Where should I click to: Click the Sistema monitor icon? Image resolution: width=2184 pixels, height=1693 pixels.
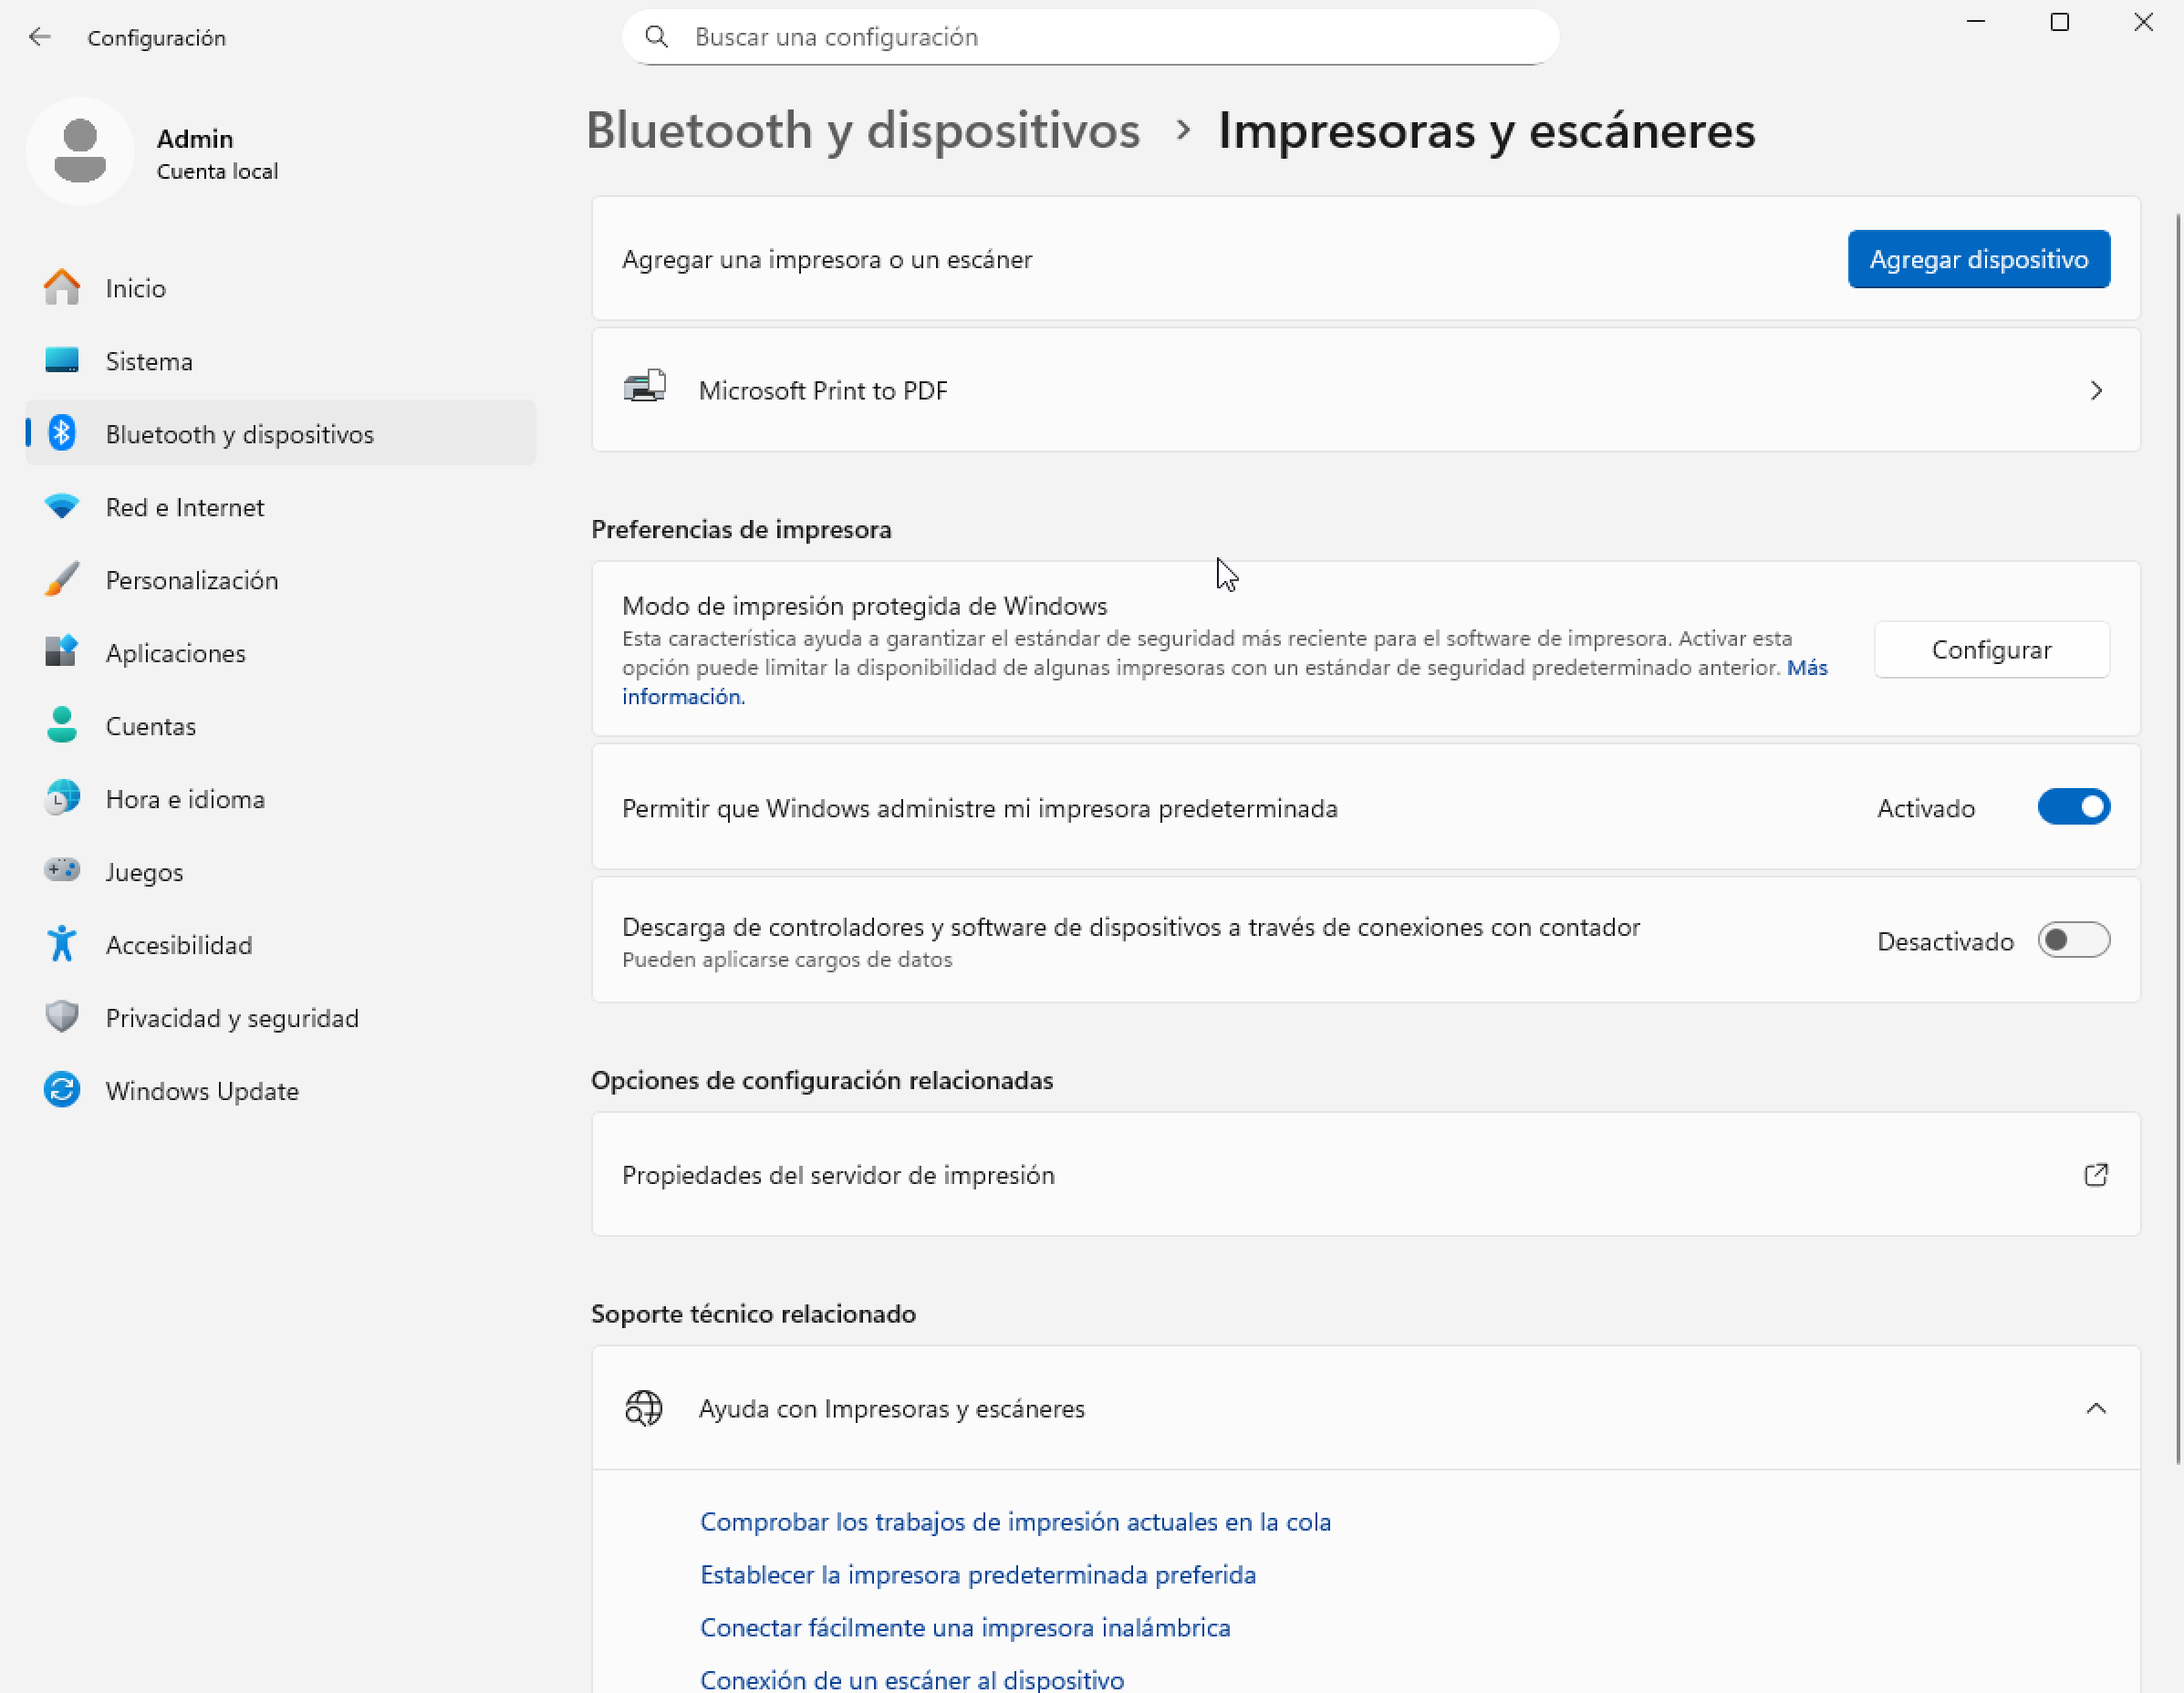click(x=62, y=361)
